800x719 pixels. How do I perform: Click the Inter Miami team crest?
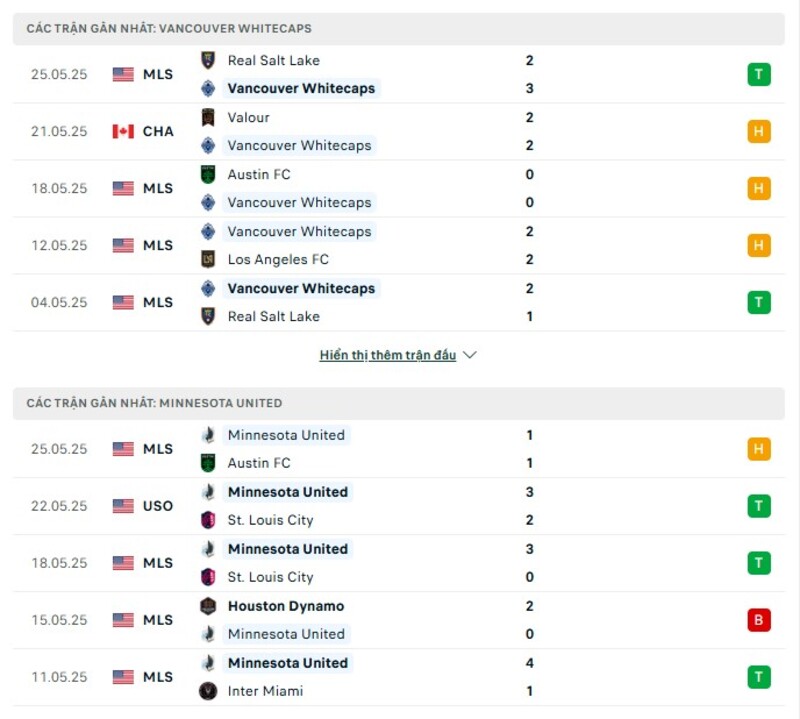click(208, 691)
